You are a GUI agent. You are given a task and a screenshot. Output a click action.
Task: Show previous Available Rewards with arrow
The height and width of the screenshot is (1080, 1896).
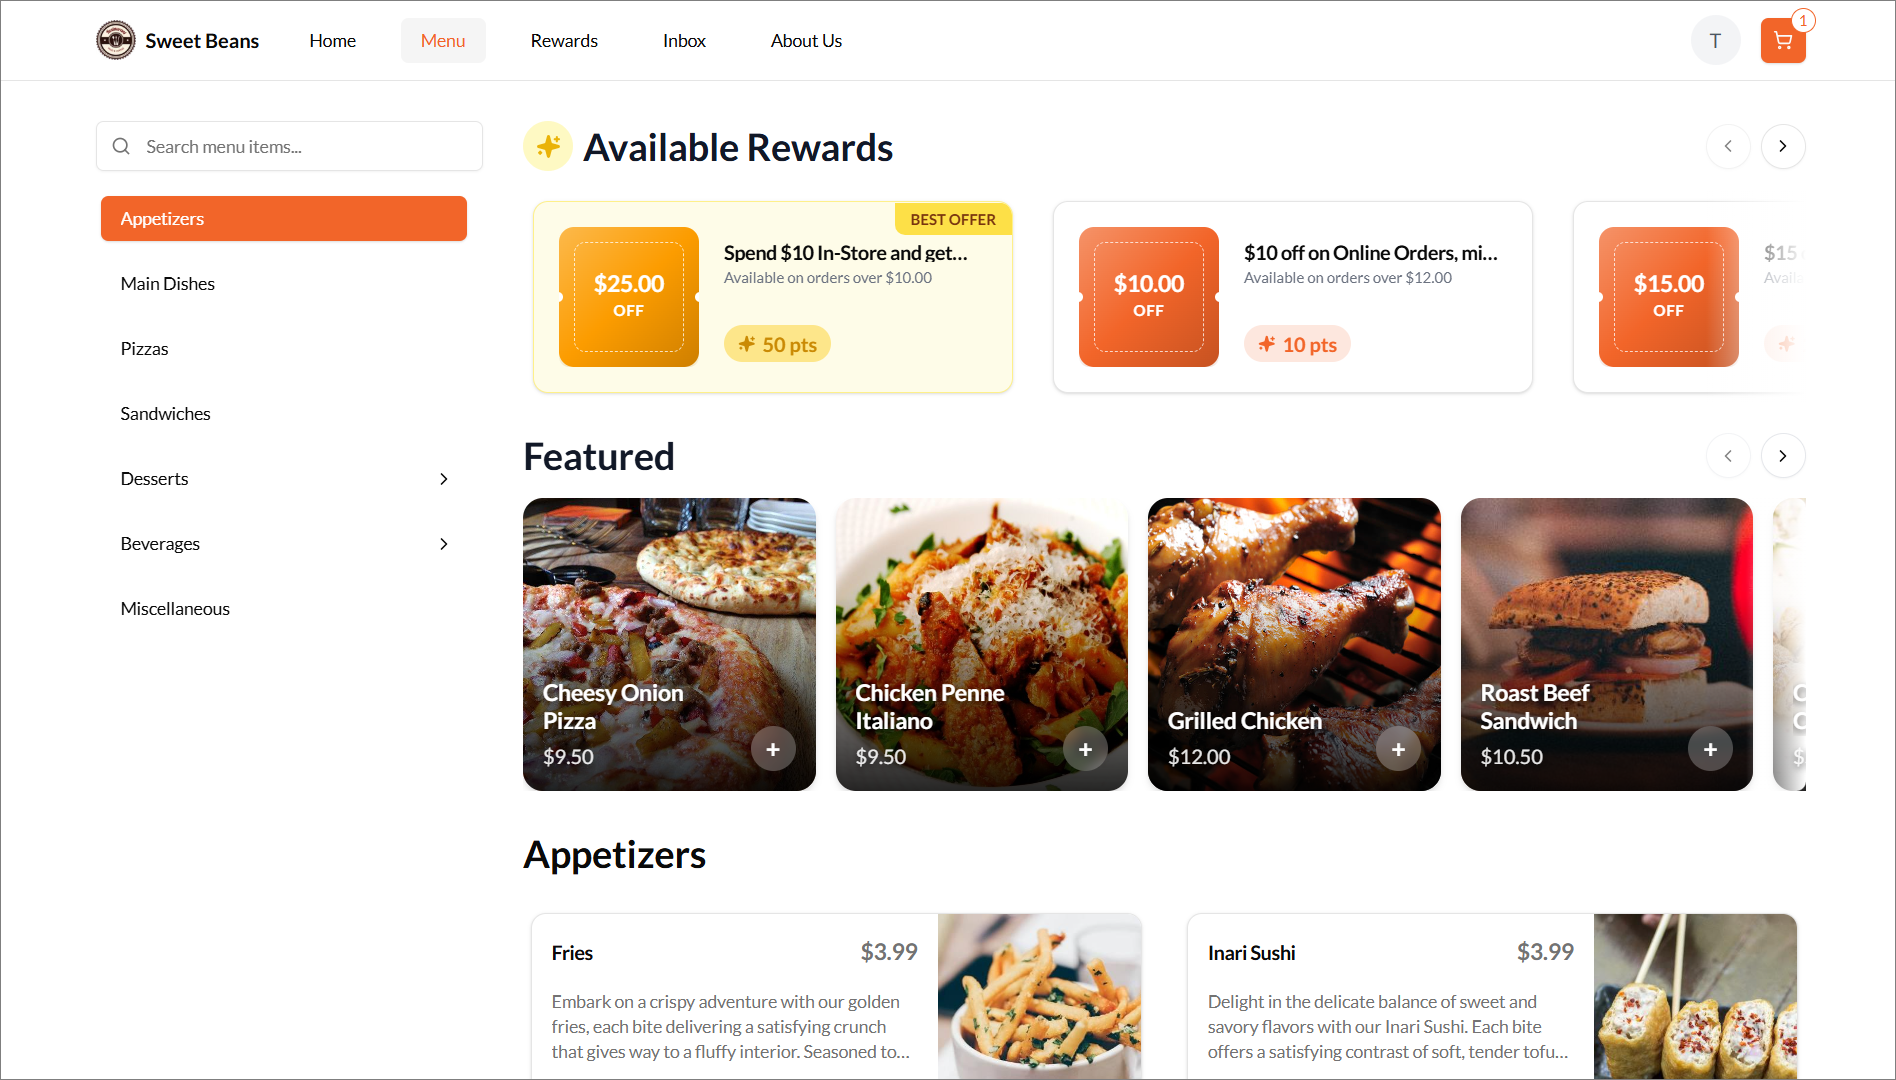[x=1727, y=147]
